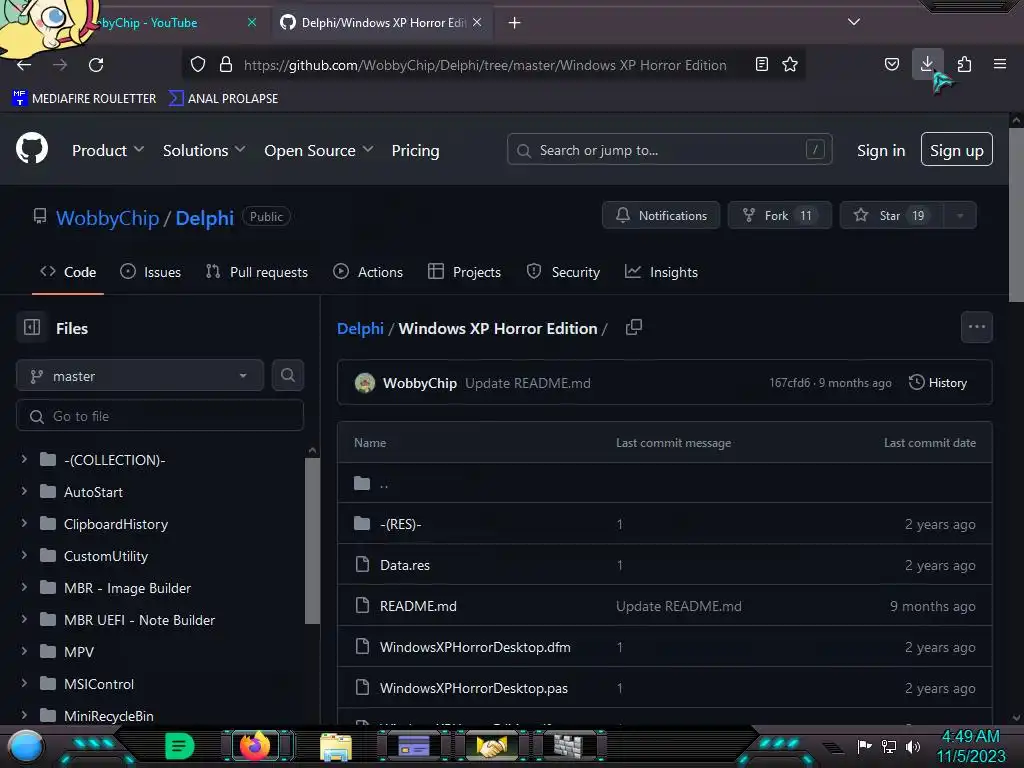The image size is (1024, 768).
Task: Switch to the Insights tab
Action: 661,272
